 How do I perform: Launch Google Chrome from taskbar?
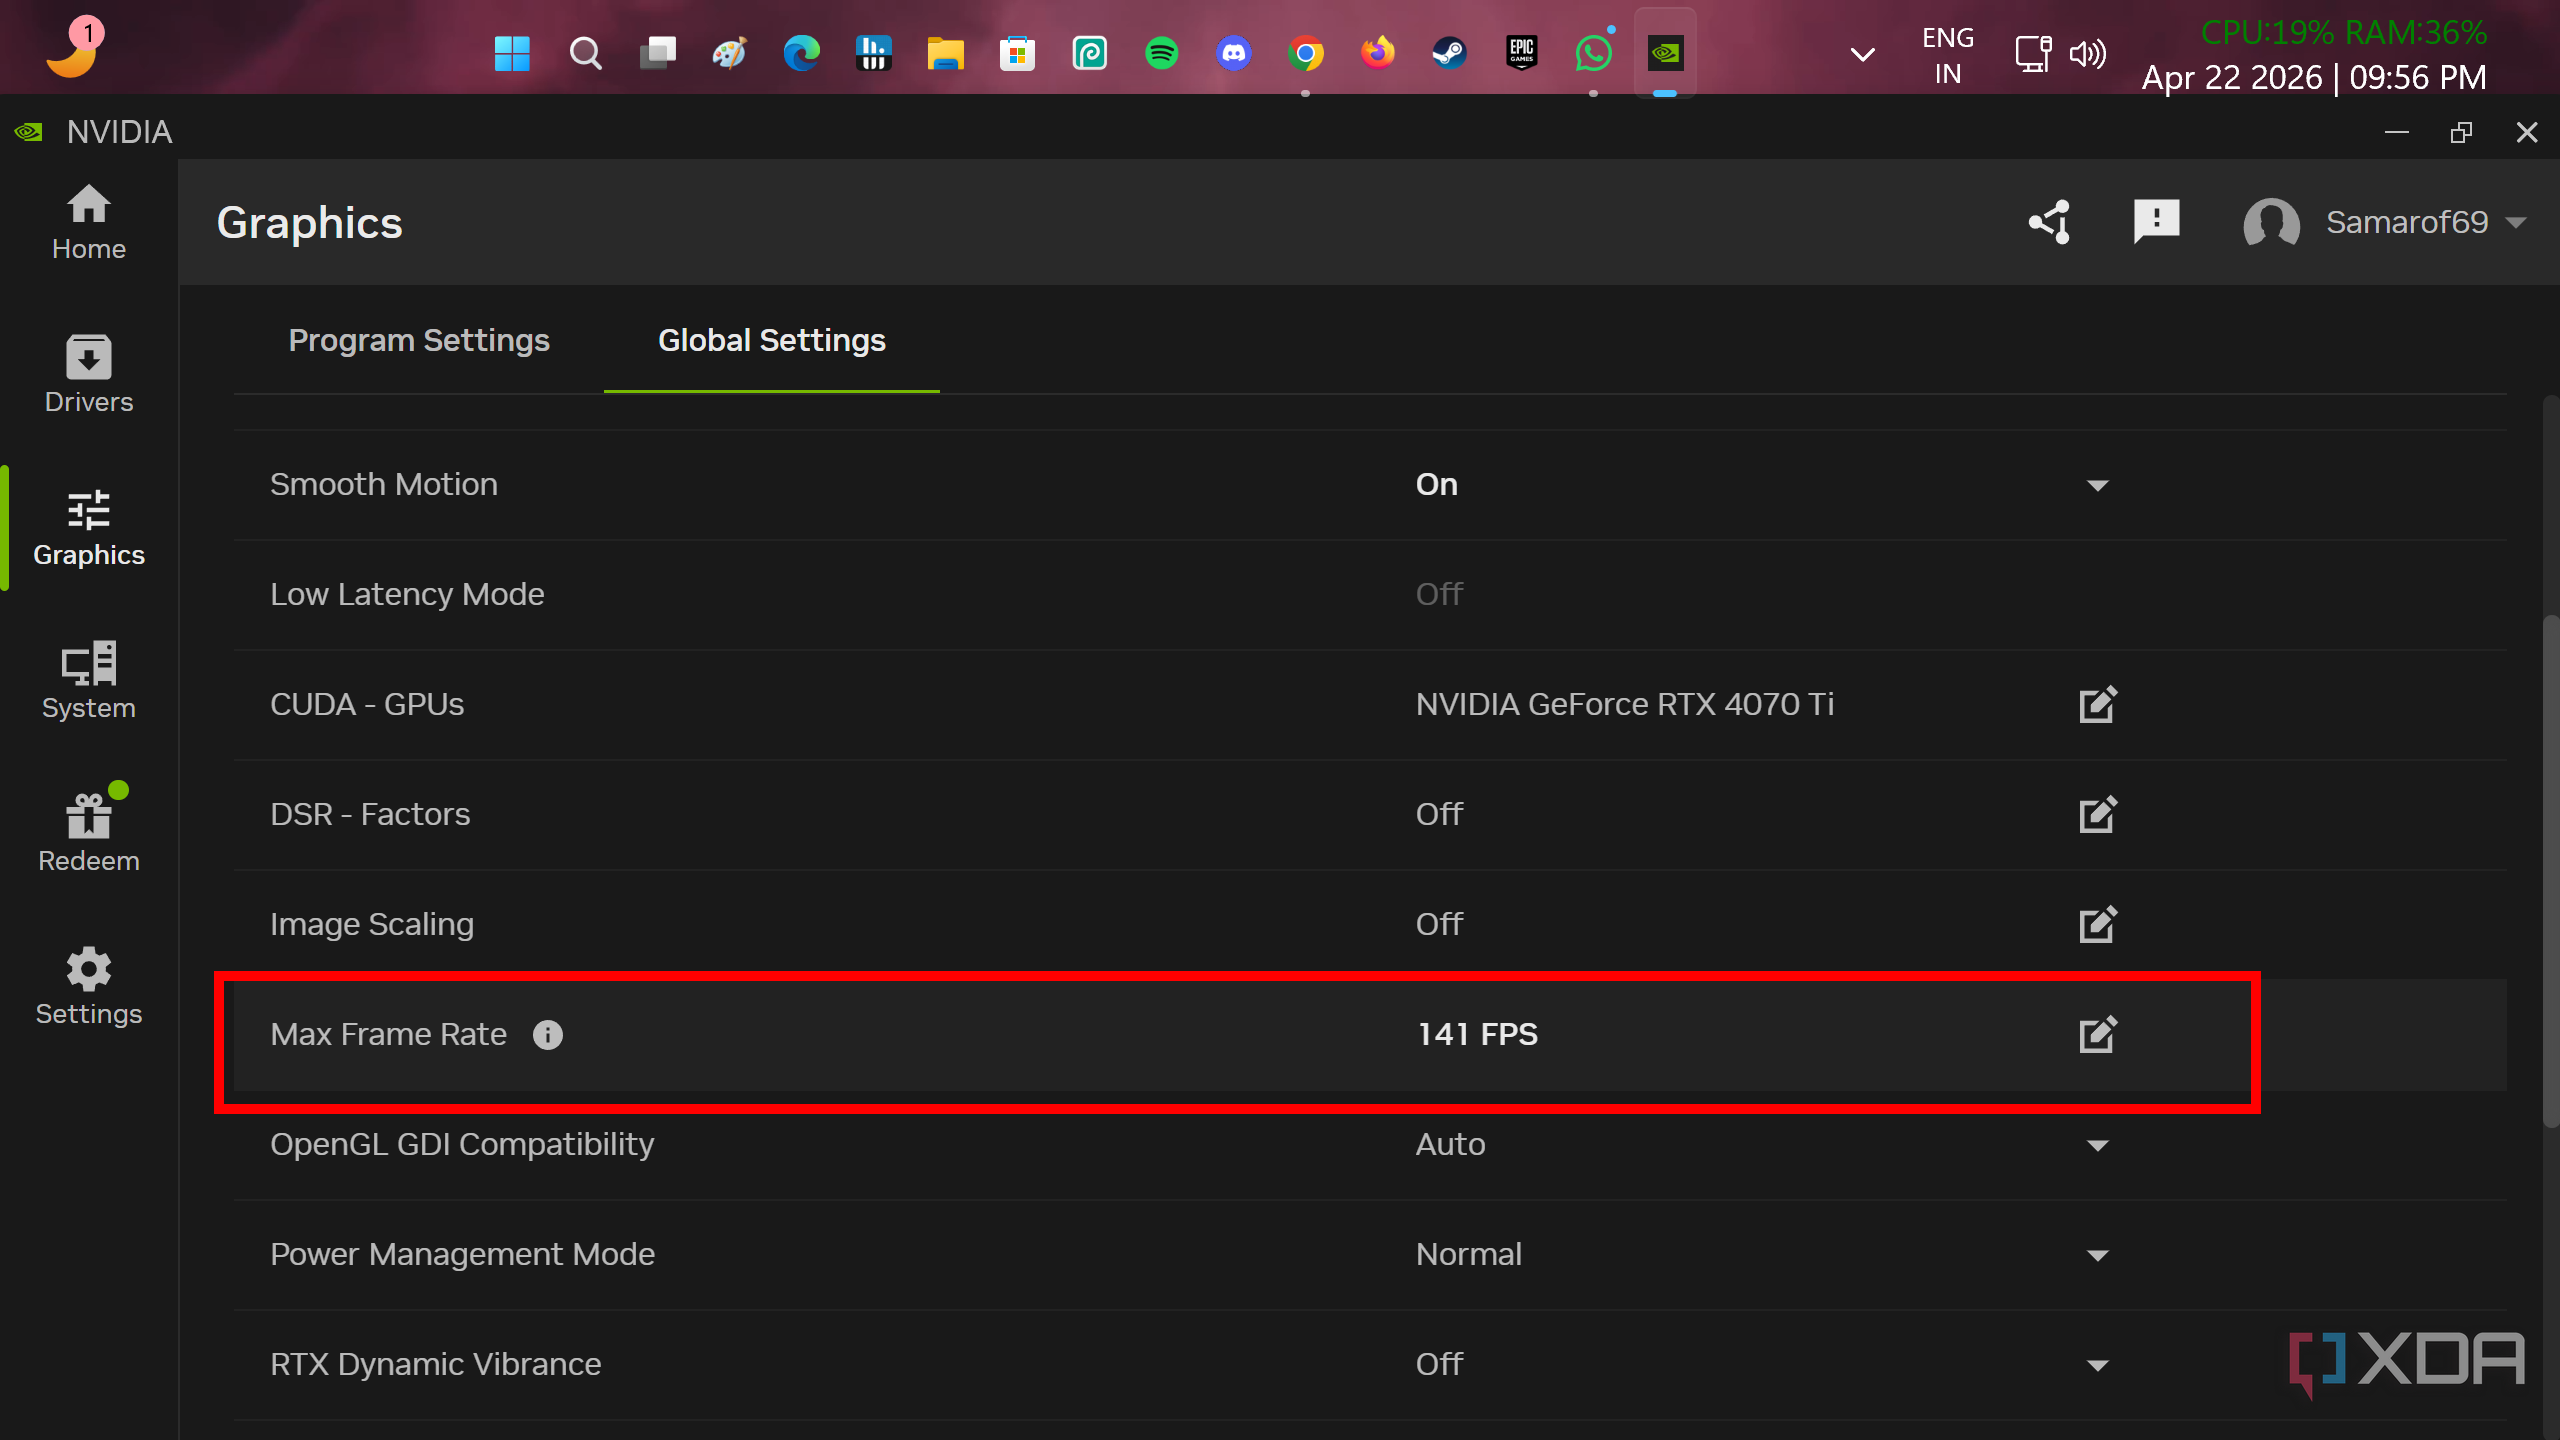point(1305,53)
